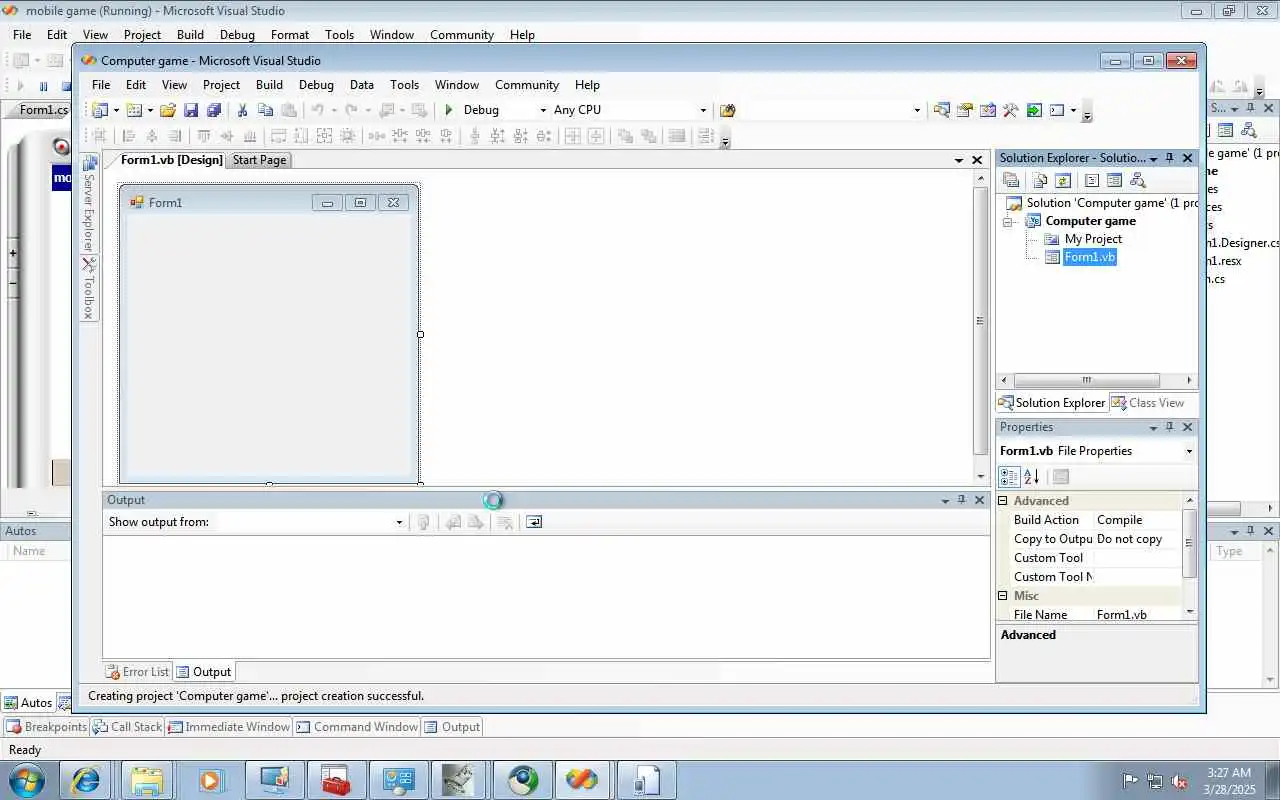Click Refresh in Solution Explorer toolbar
Image resolution: width=1280 pixels, height=800 pixels.
pos(1063,181)
